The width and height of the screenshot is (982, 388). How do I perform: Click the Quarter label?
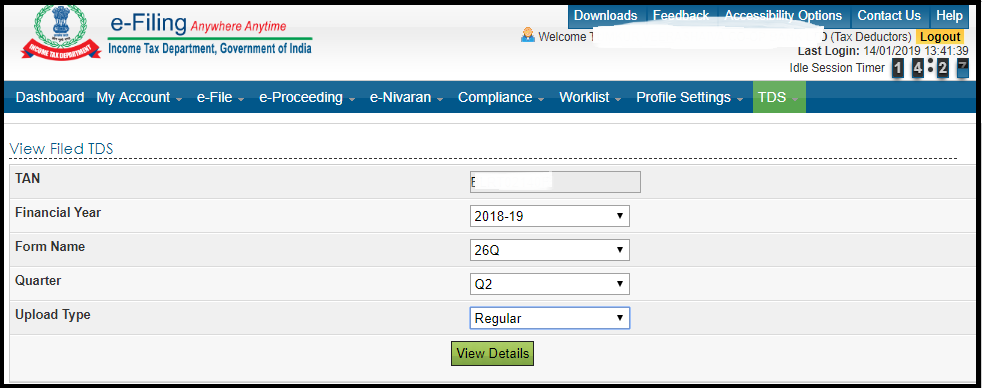(38, 281)
